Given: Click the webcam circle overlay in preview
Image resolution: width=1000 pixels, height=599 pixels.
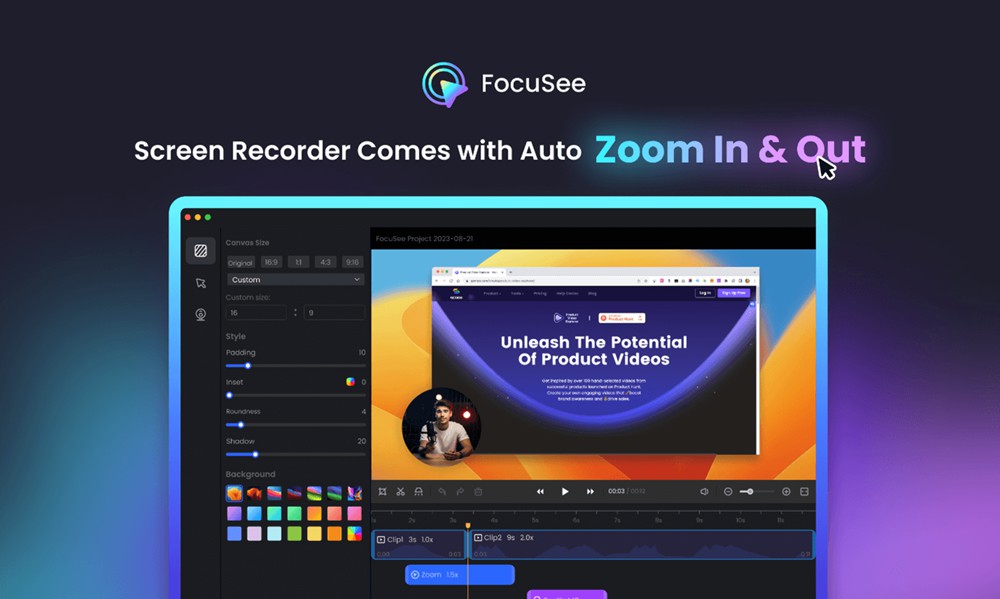Looking at the screenshot, I should point(441,427).
